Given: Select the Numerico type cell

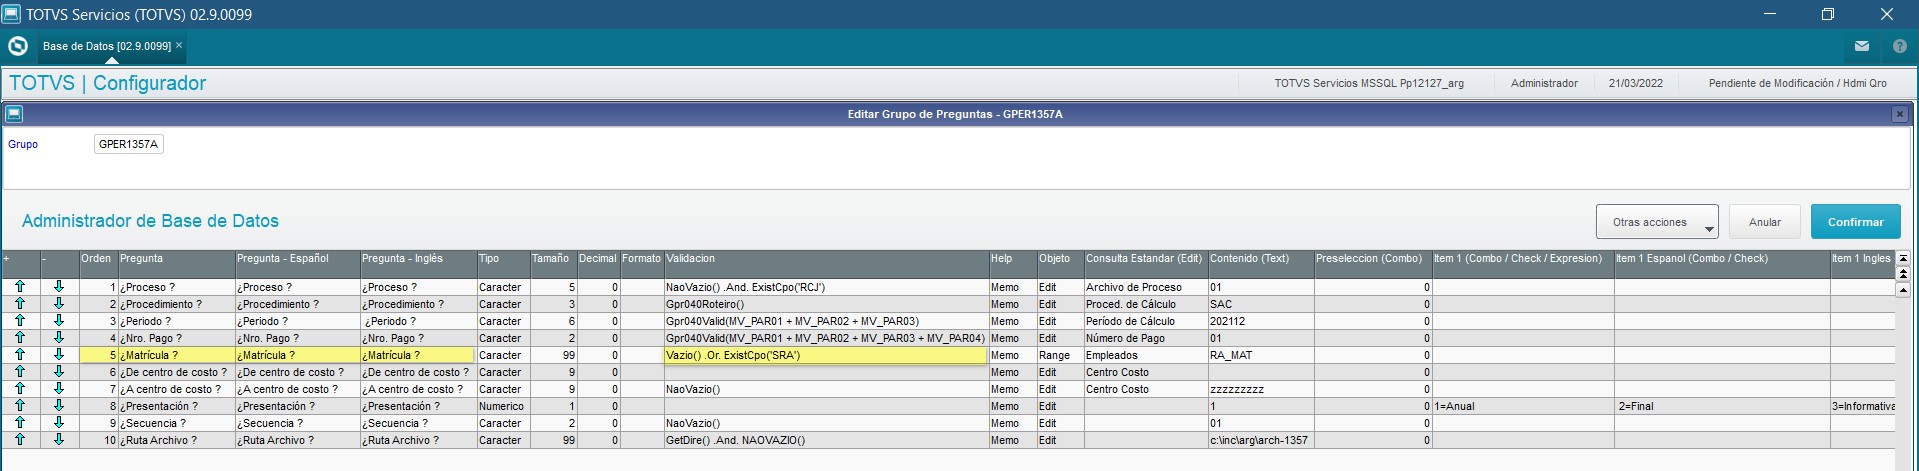Looking at the screenshot, I should coord(502,406).
